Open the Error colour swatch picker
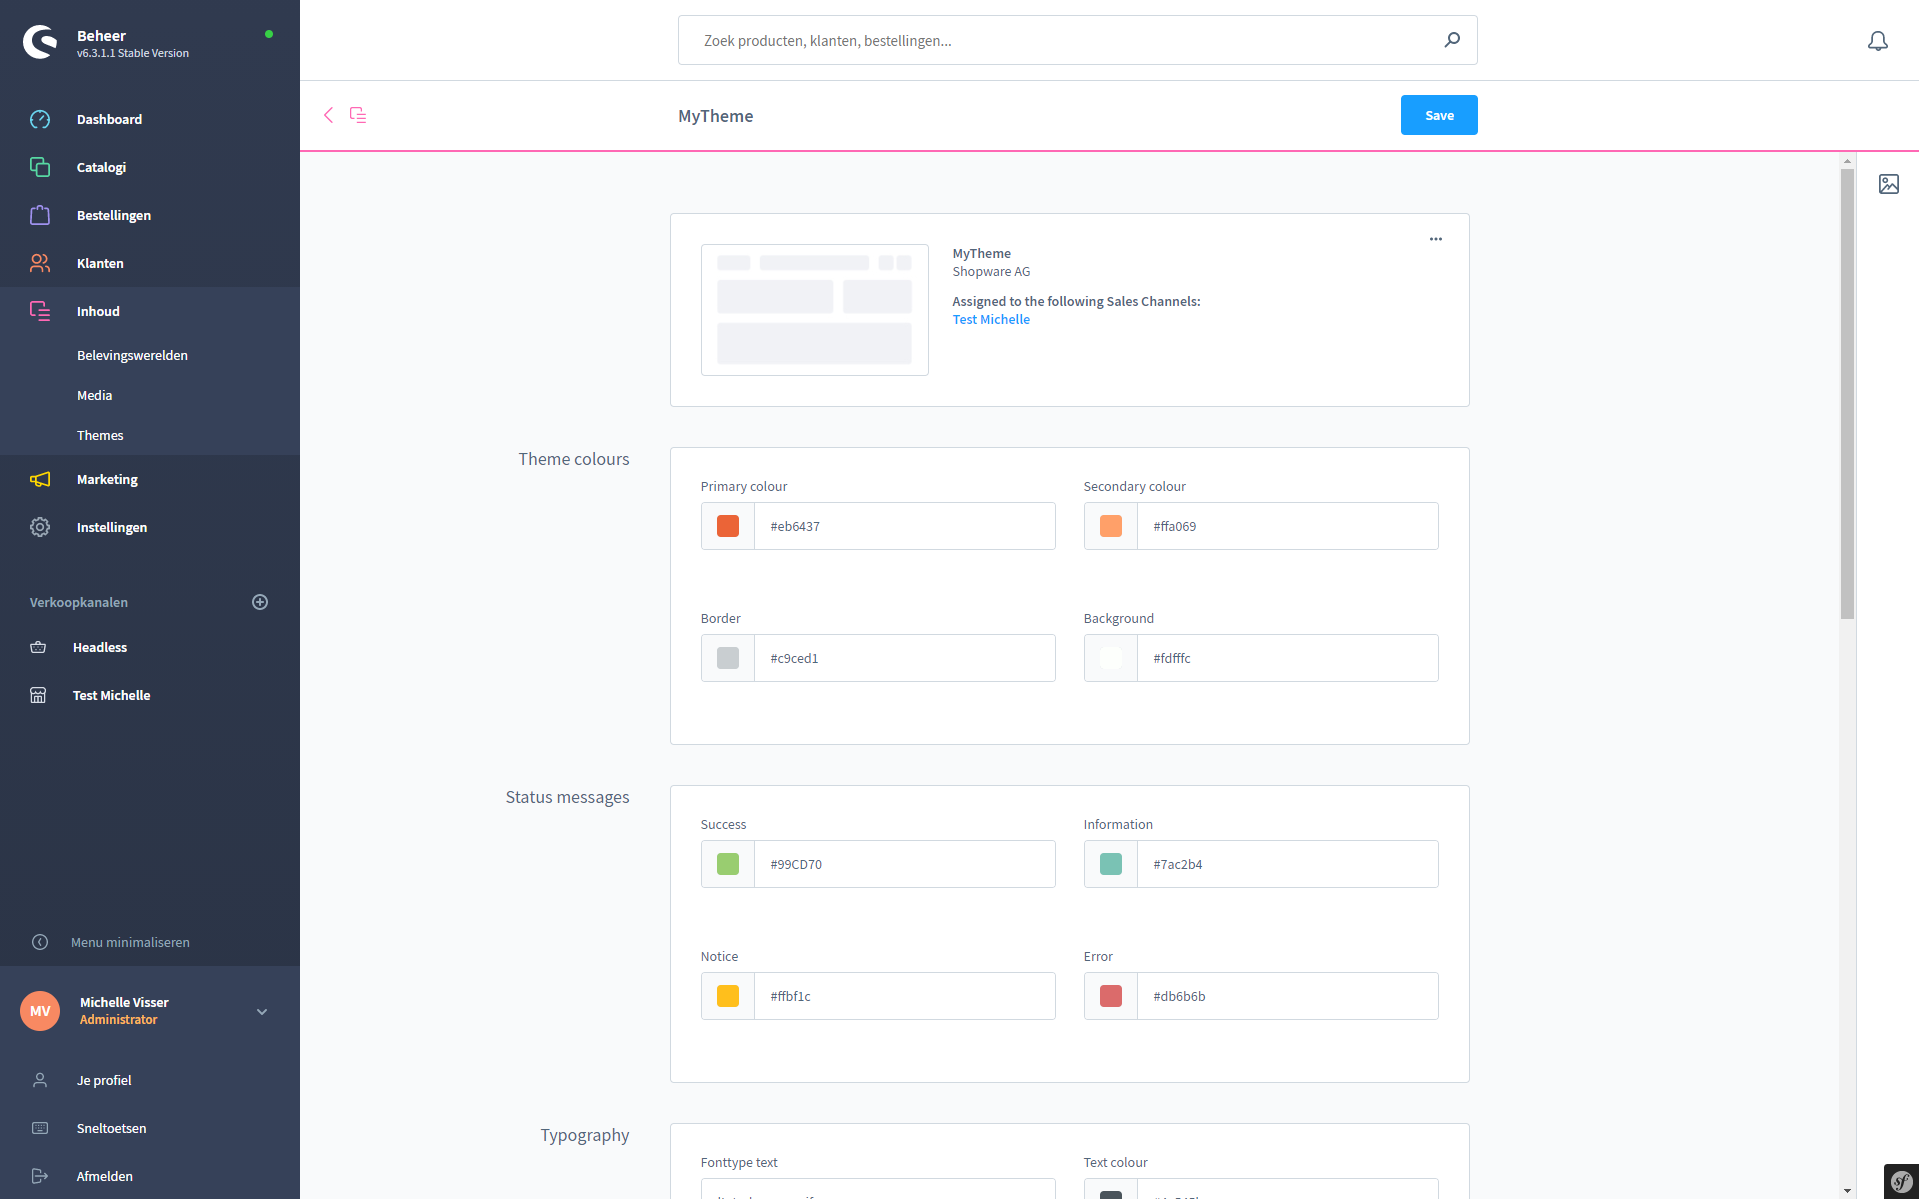The image size is (1919, 1199). pyautogui.click(x=1110, y=996)
